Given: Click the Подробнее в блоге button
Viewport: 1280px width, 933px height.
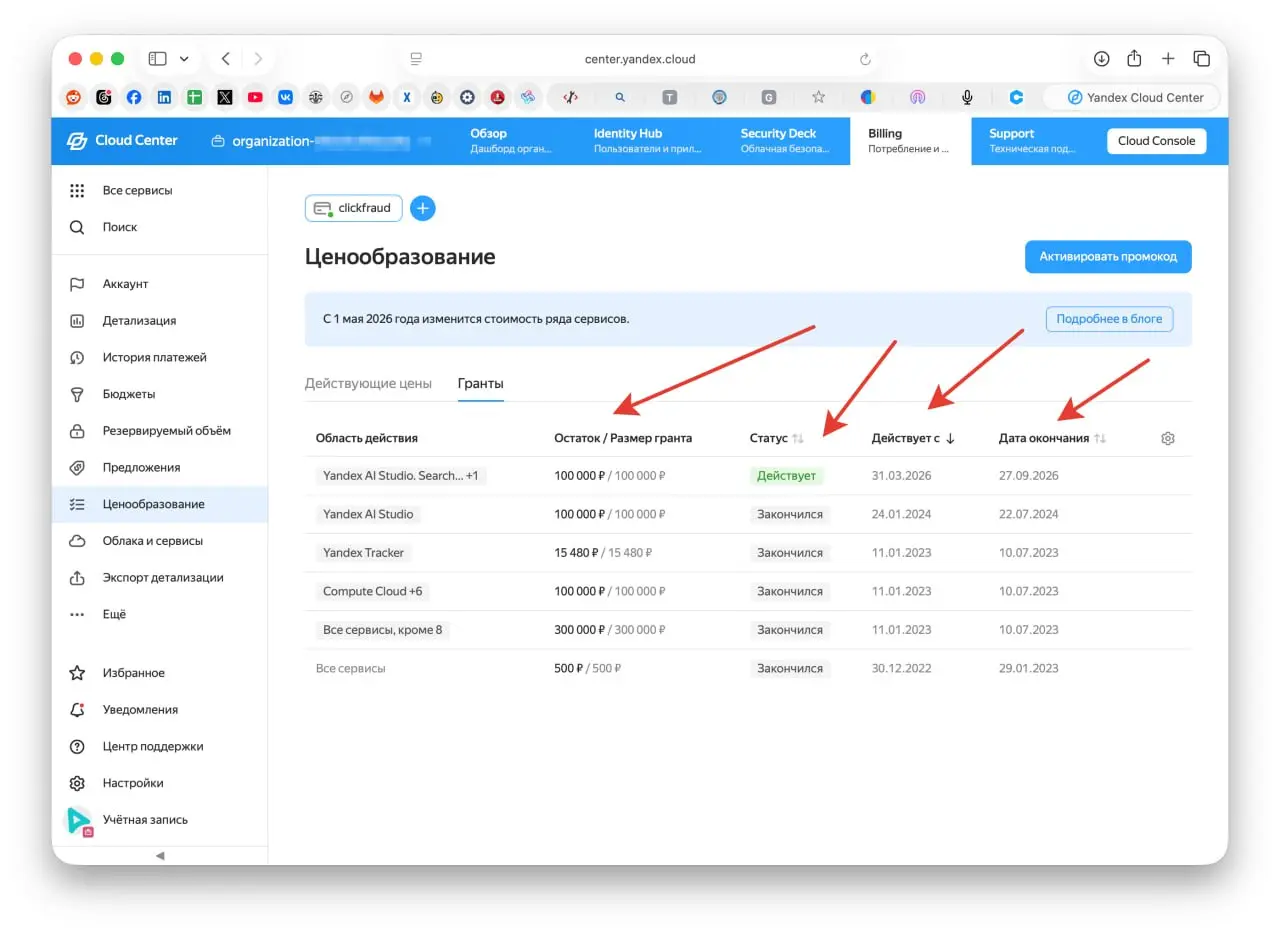Looking at the screenshot, I should (1109, 319).
